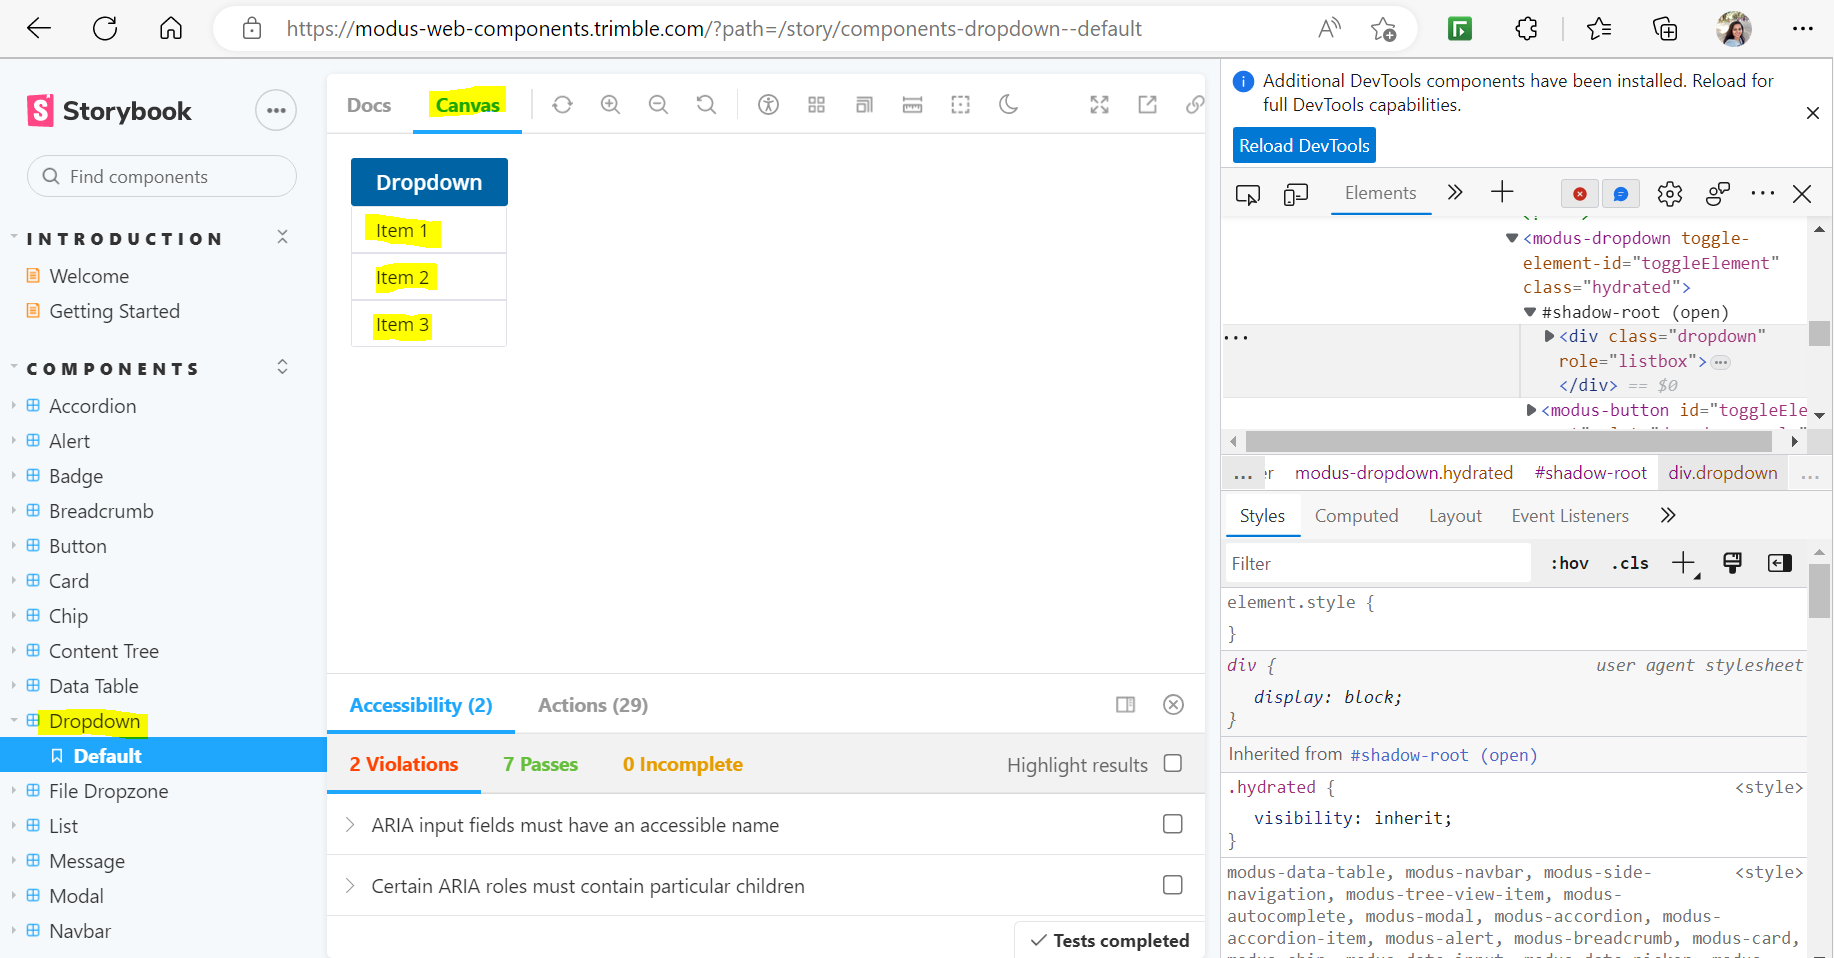Check the ARIA input fields violation checkbox
The height and width of the screenshot is (958, 1834).
pos(1172,824)
